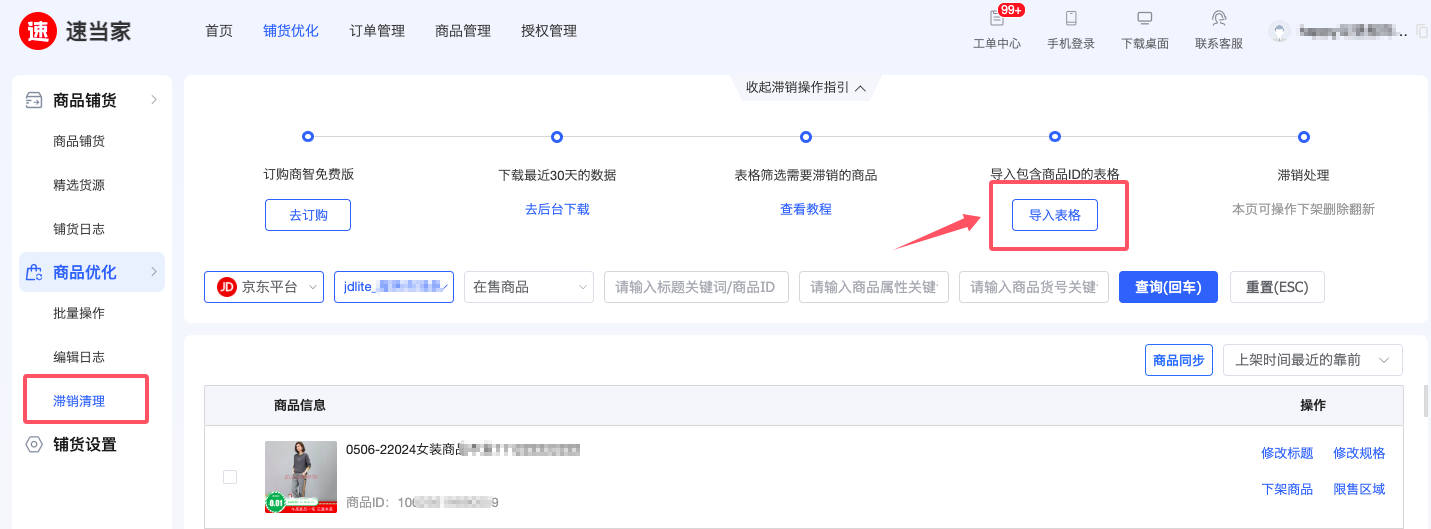Screen dimensions: 1431x529
Task: Tick the checkbox for the first product row
Action: click(230, 477)
